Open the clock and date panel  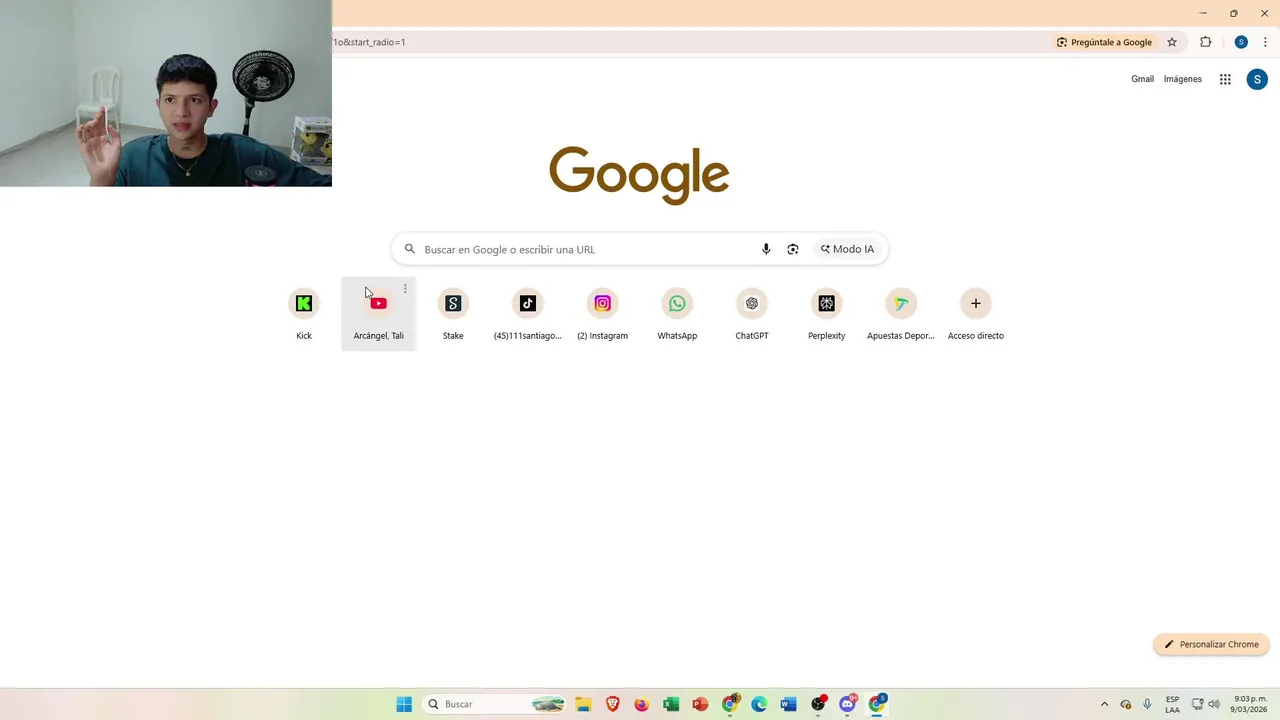pos(1250,704)
